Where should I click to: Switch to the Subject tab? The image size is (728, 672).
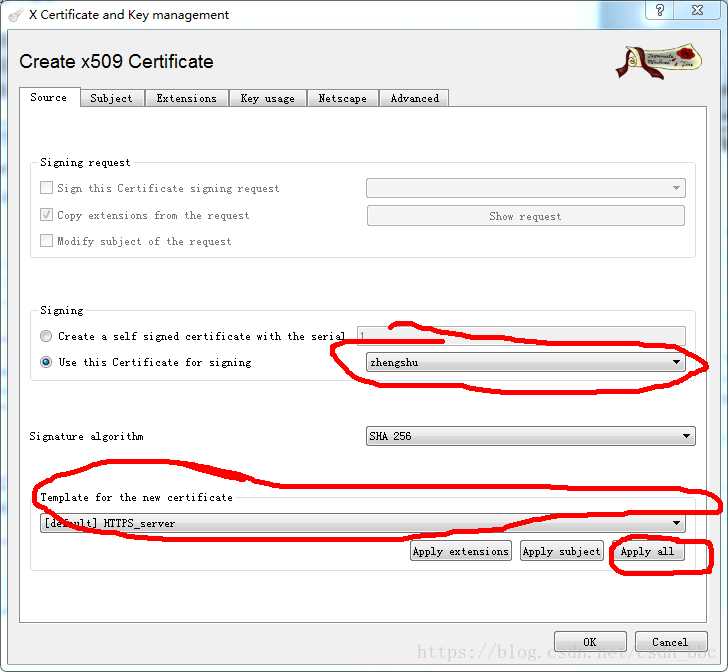pos(111,98)
